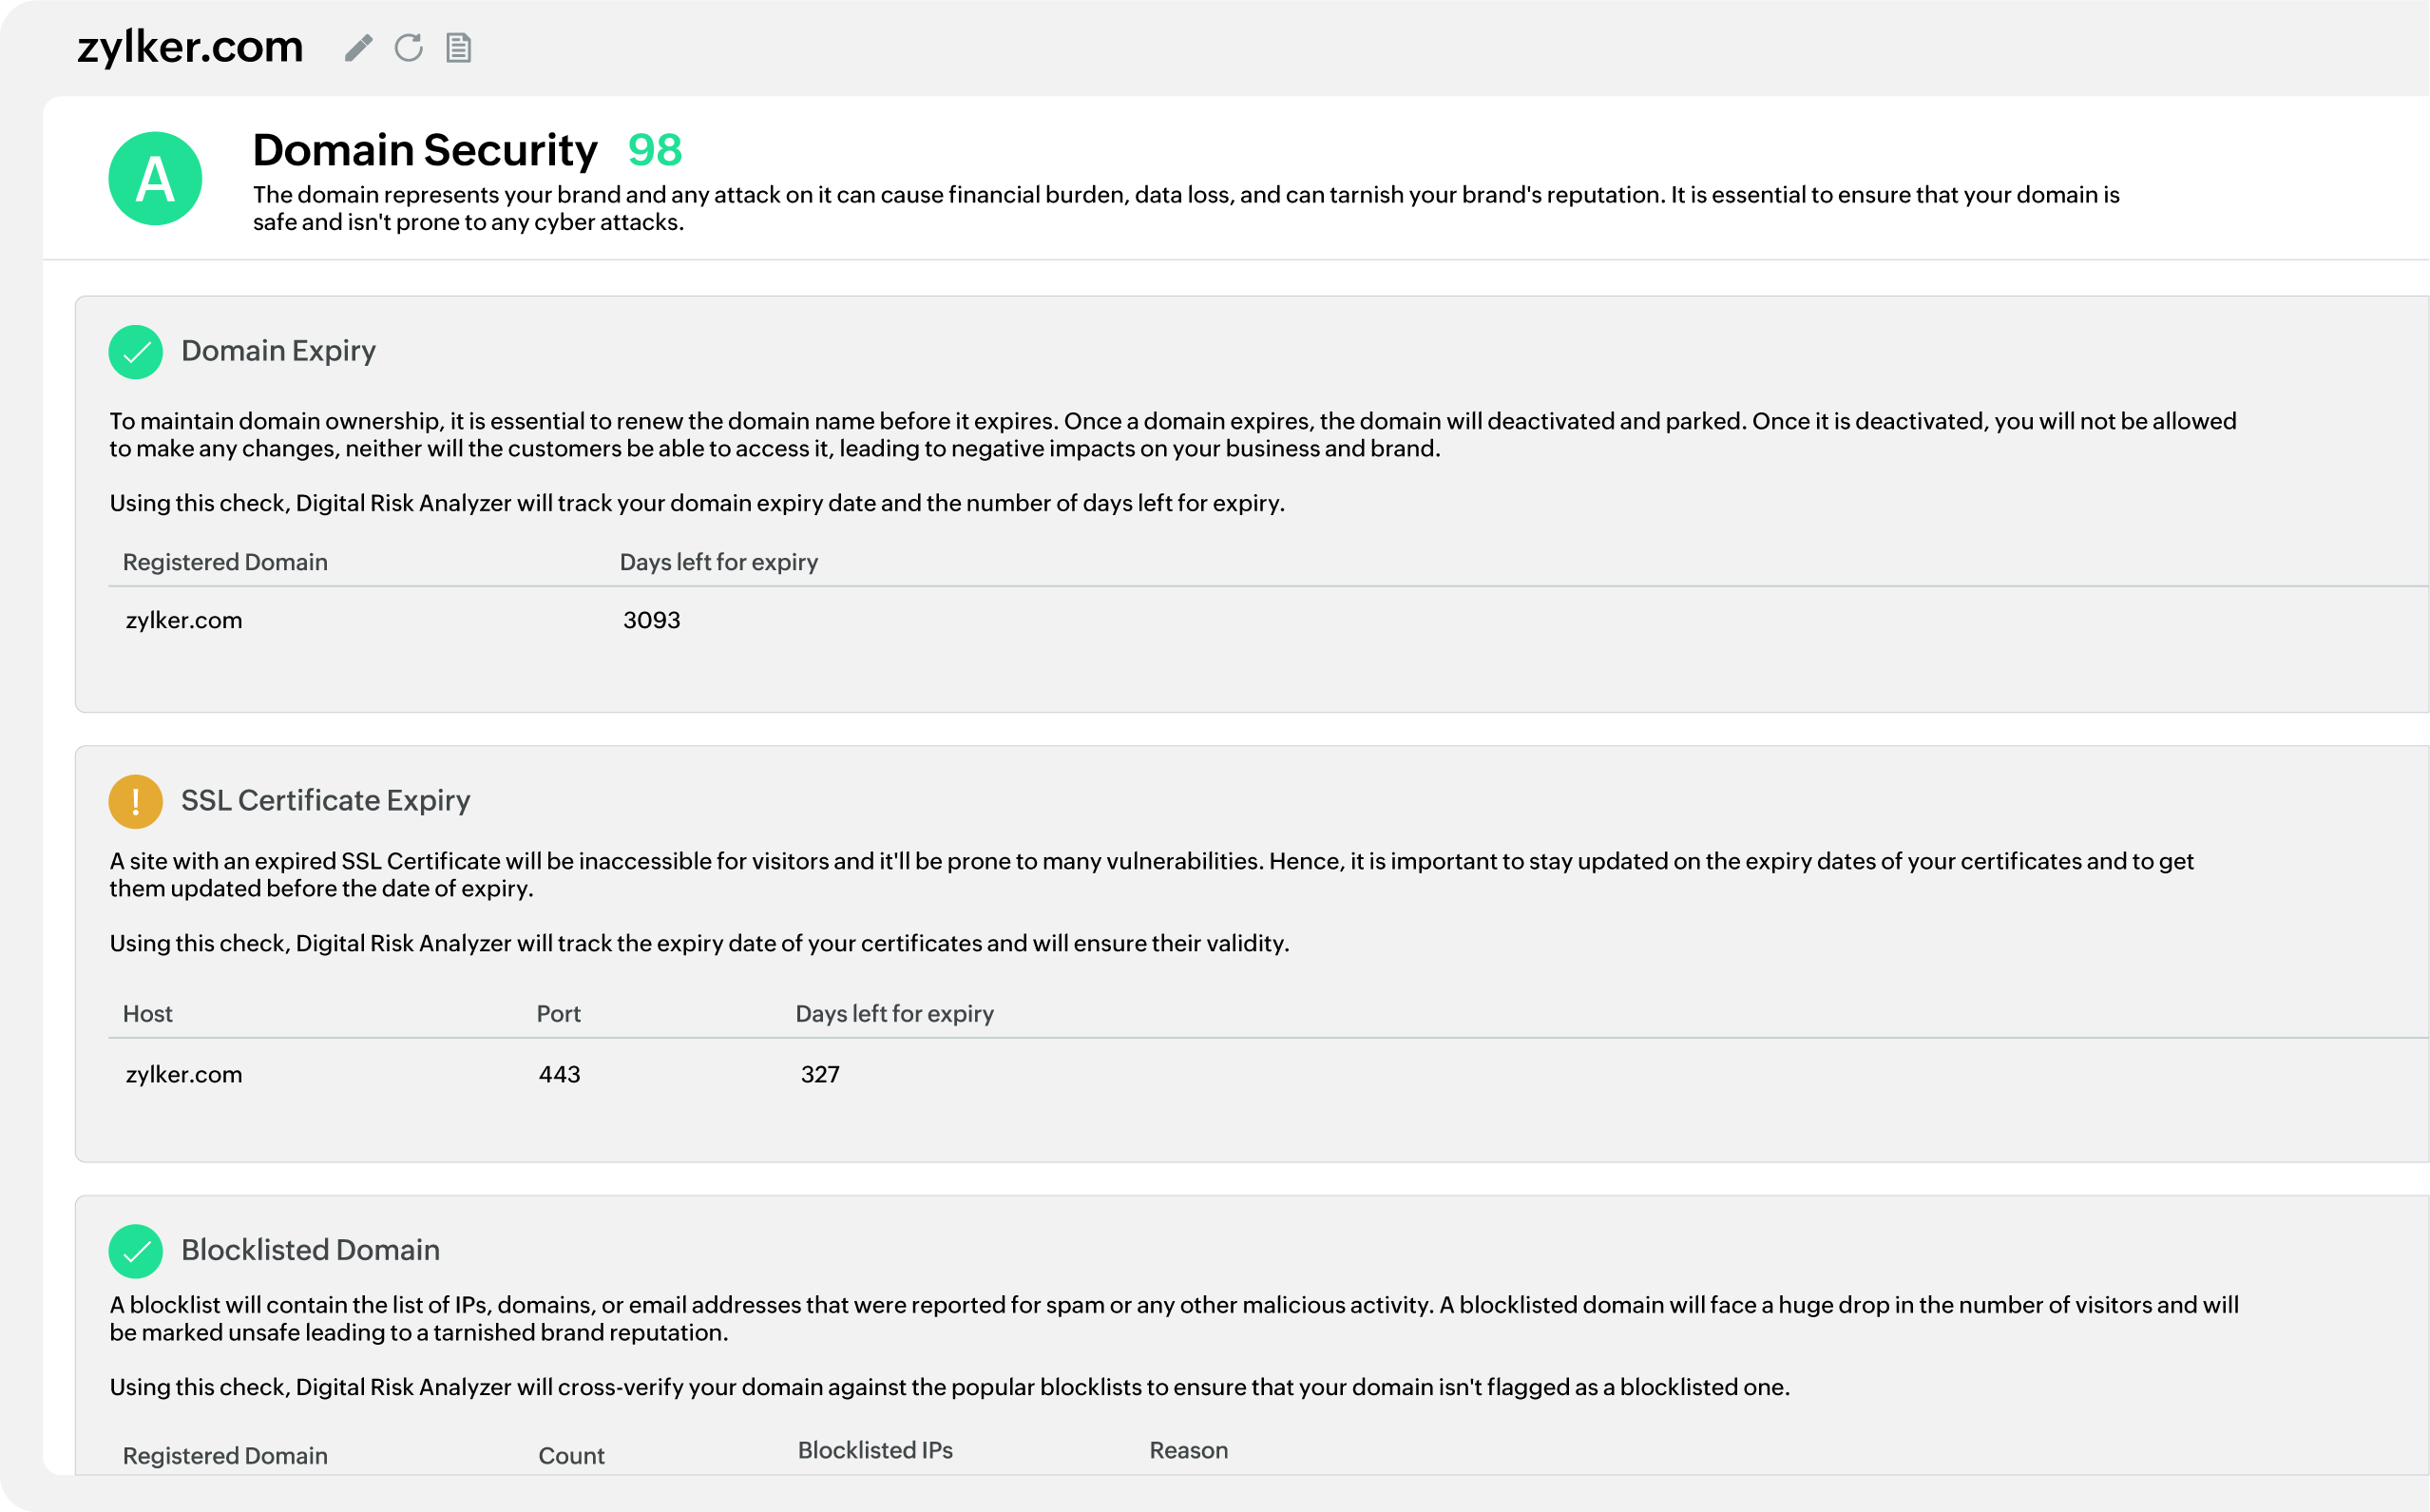Click the Blocklisted Domain section heading

(310, 1250)
